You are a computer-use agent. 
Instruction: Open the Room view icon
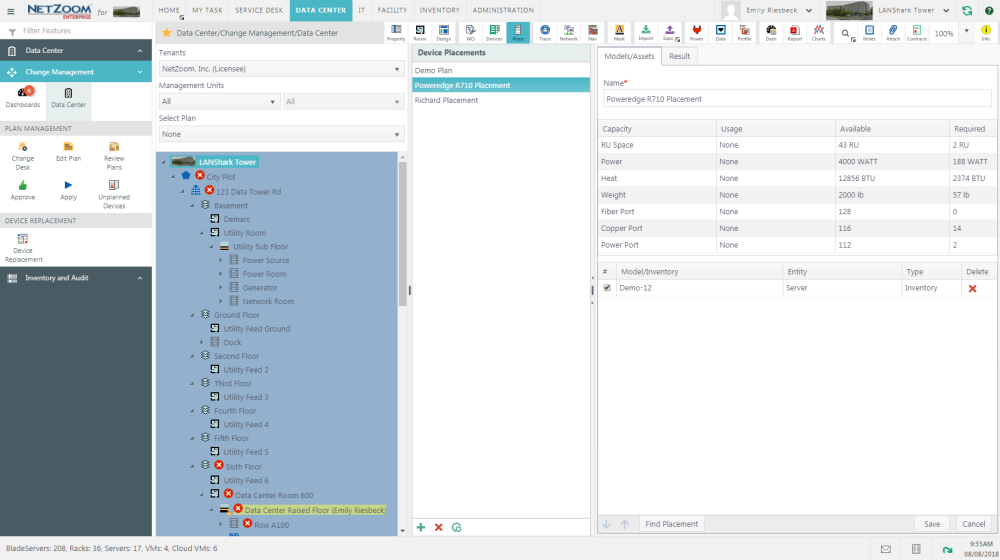click(420, 33)
